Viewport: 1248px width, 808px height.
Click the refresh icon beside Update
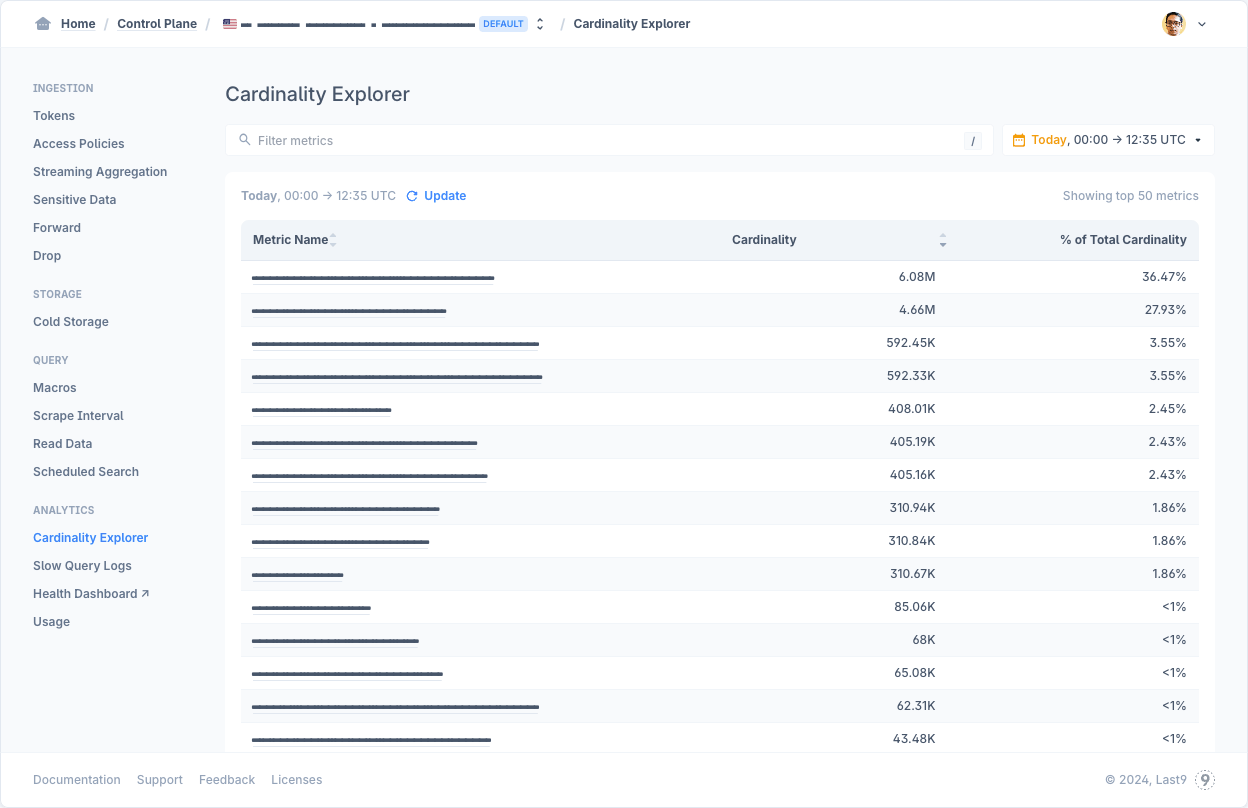[411, 196]
